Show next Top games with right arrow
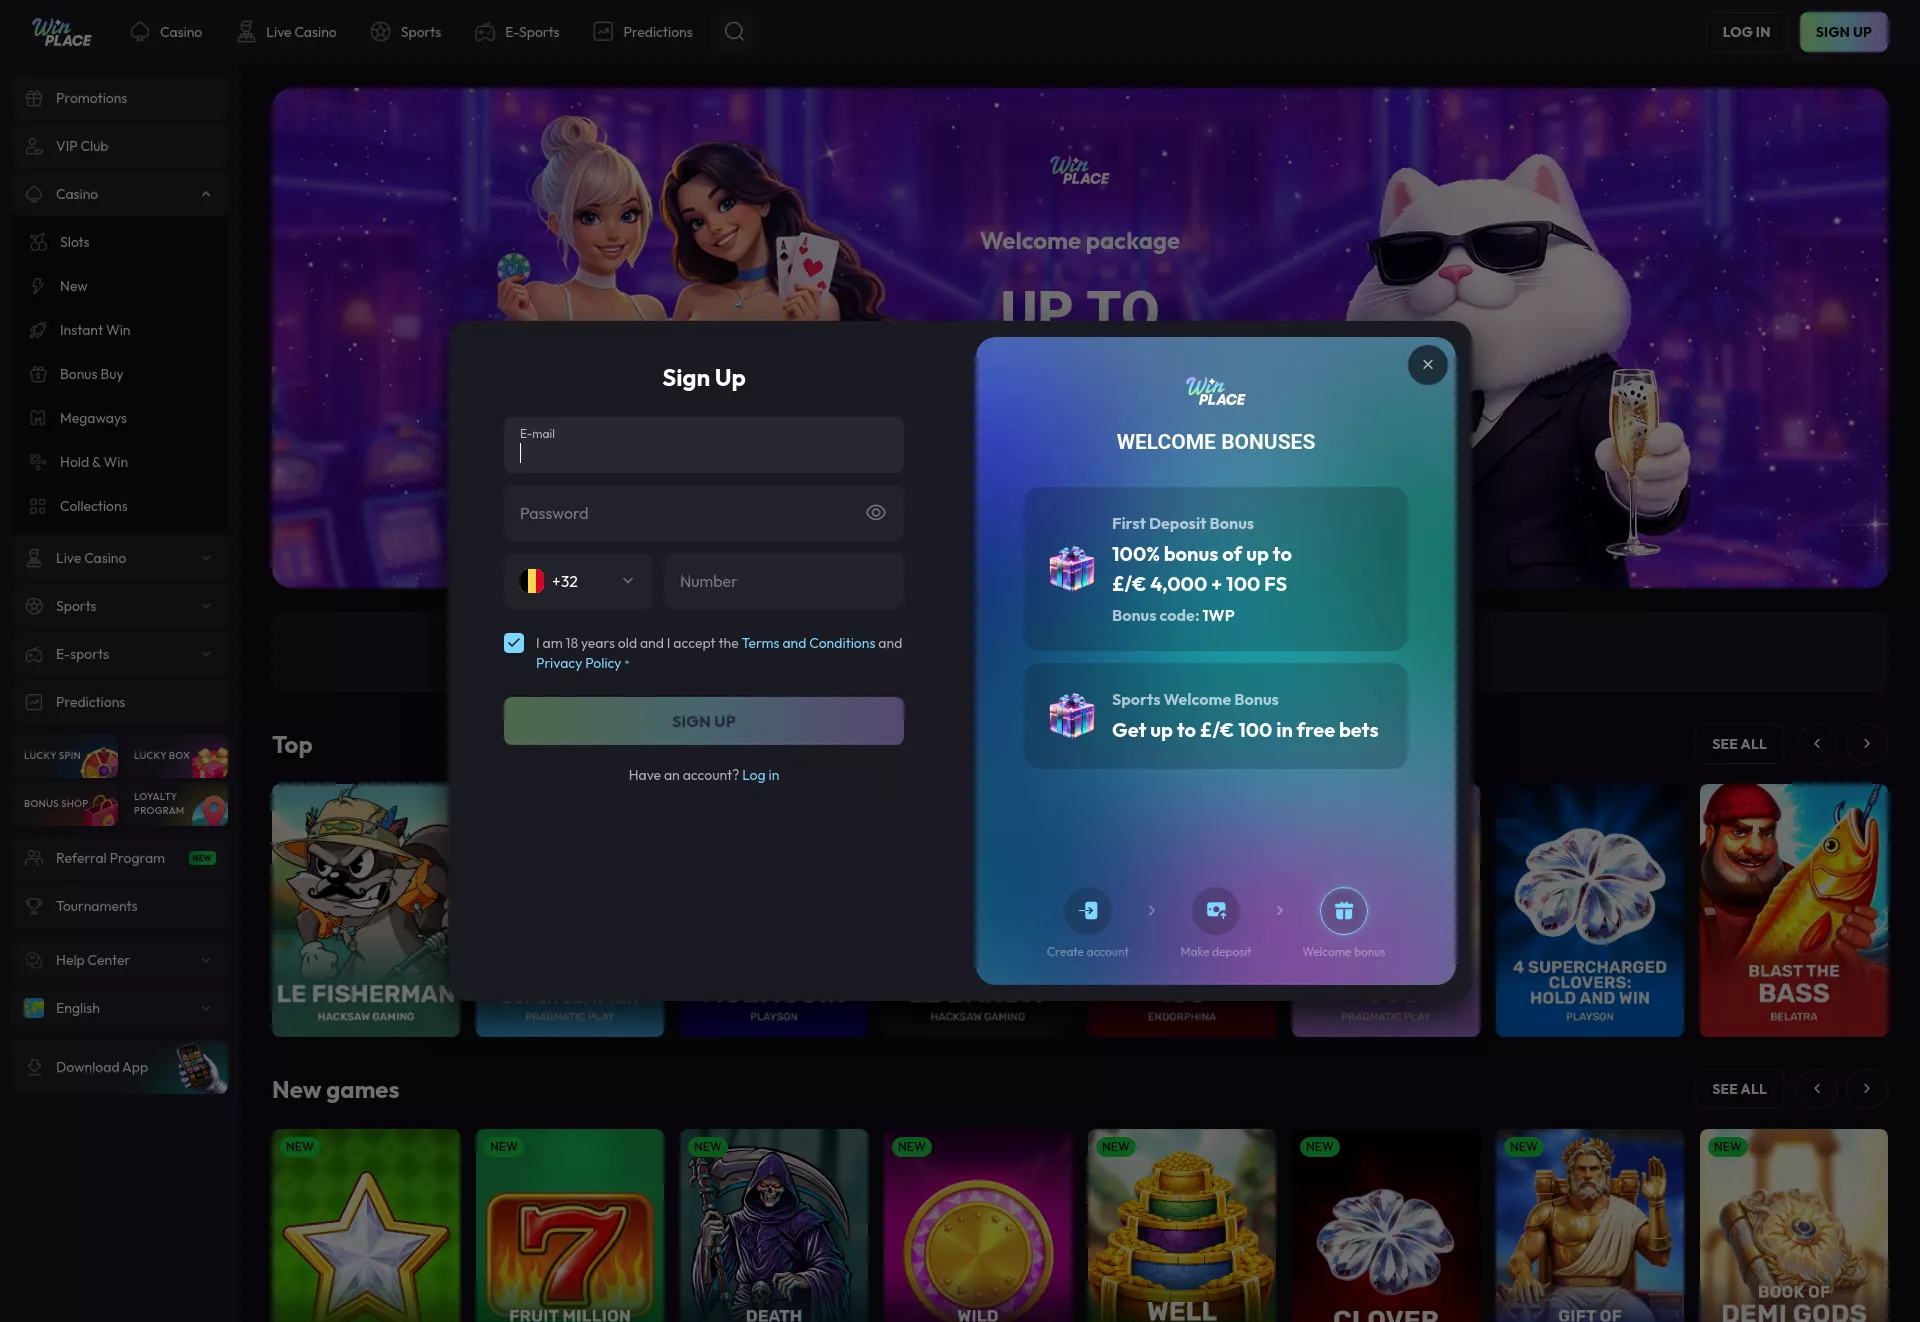Viewport: 1920px width, 1322px height. 1866,744
